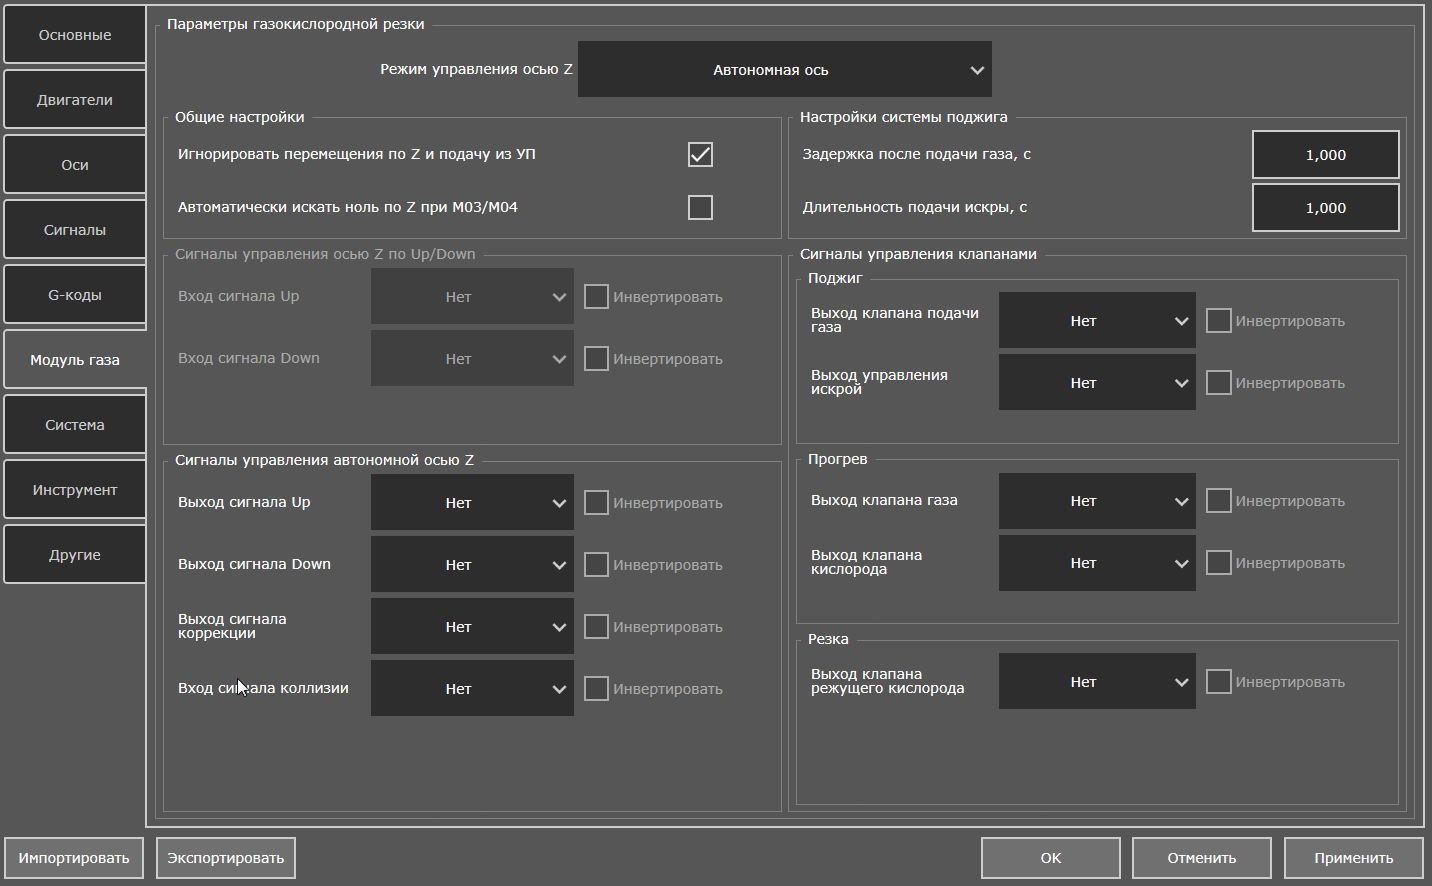This screenshot has height=886, width=1432.
Task: Click the Отменить button
Action: tap(1202, 858)
